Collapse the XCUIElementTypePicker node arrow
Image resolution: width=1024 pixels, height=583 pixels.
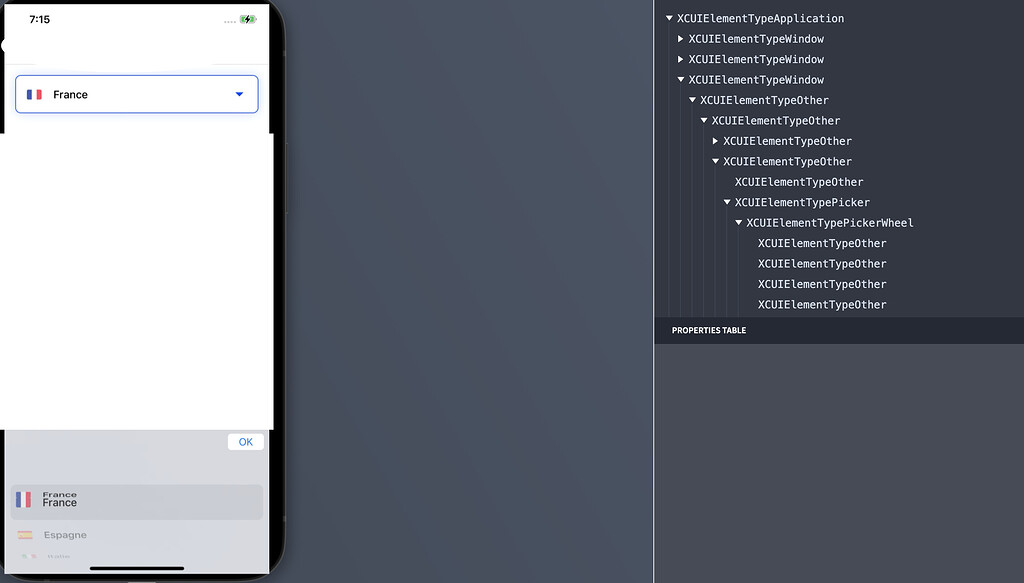pos(727,202)
